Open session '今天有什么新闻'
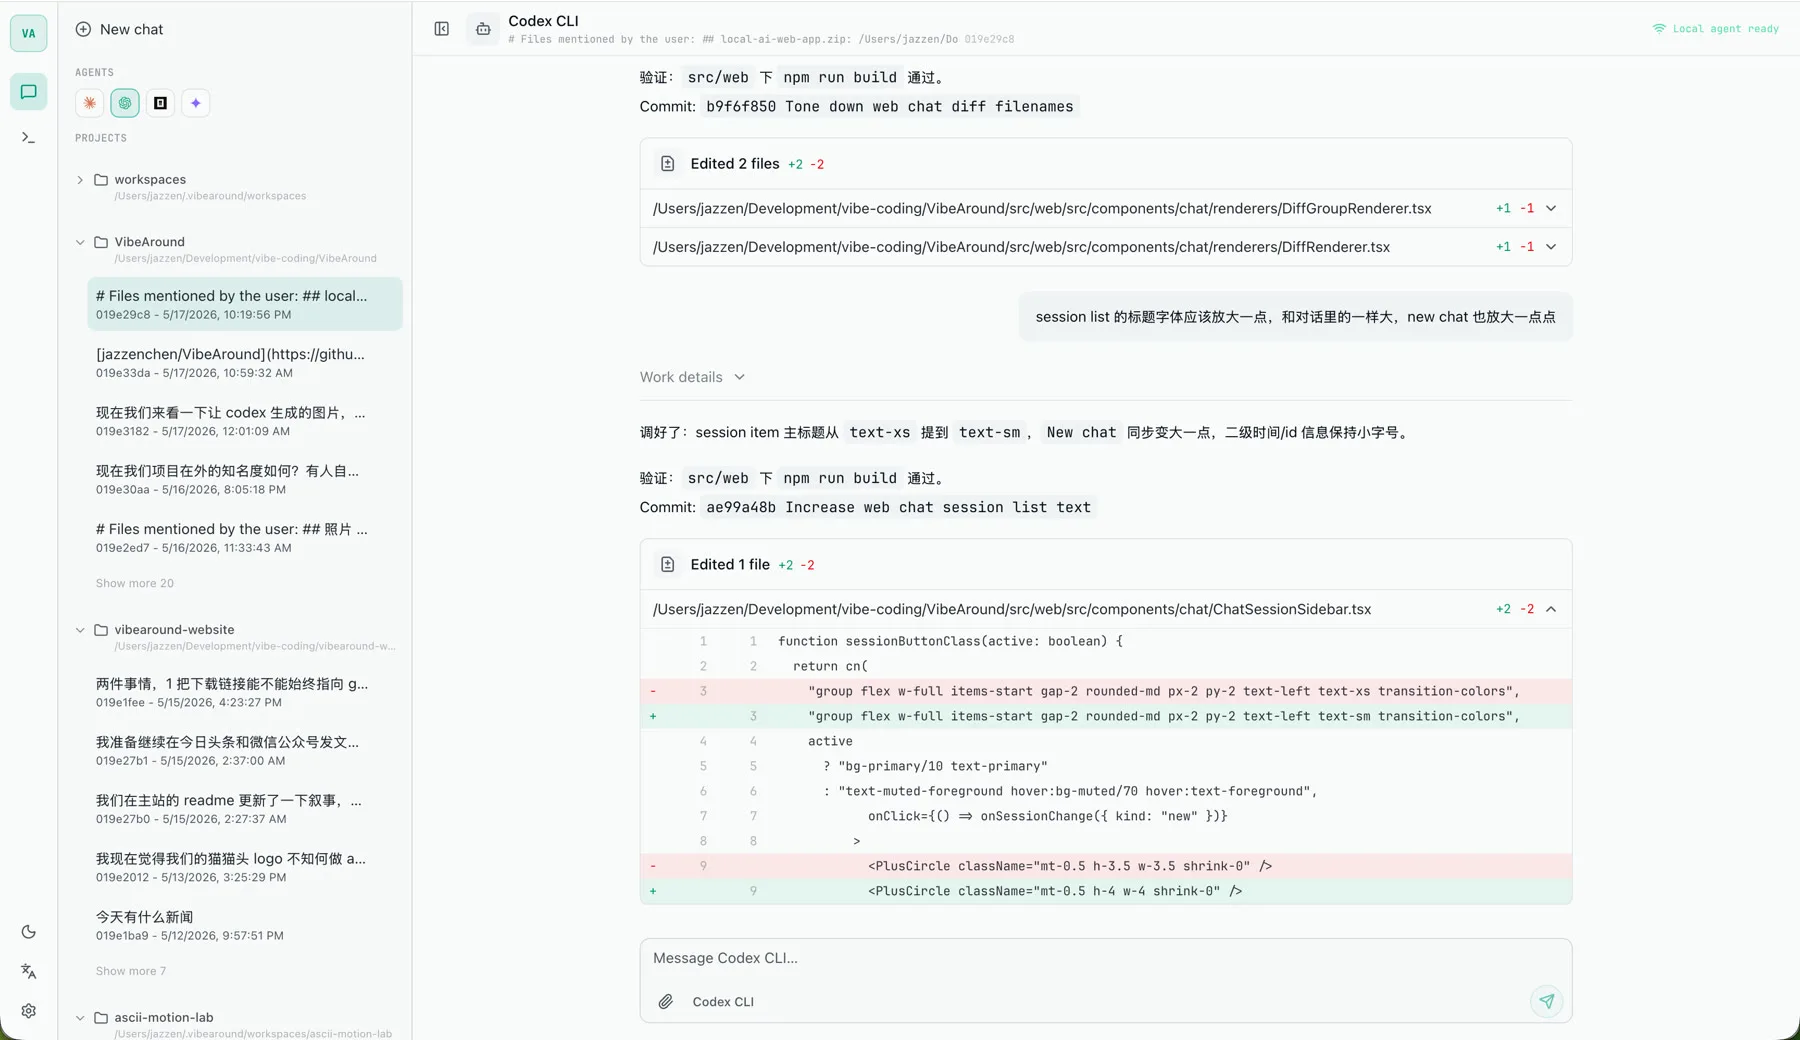Screen dimensions: 1800x1040 click(245, 925)
